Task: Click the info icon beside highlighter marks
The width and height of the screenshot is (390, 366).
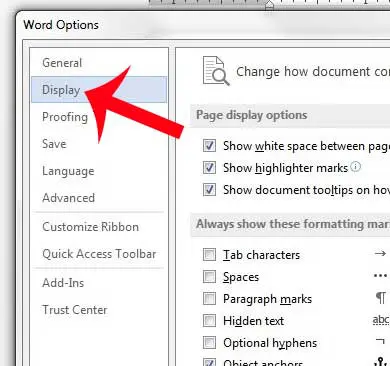Action: [x=356, y=166]
